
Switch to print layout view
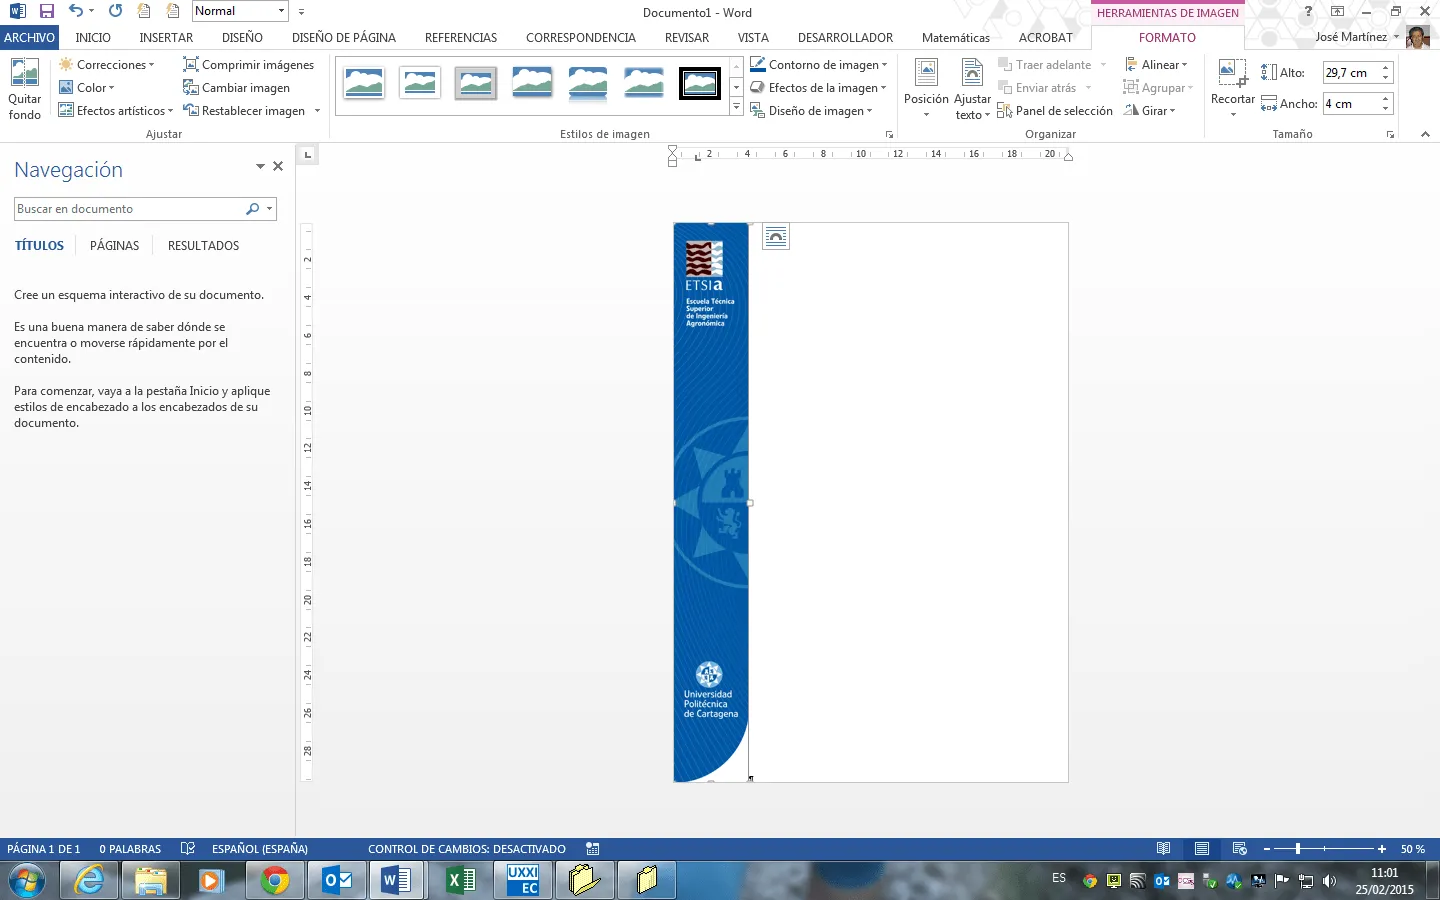(x=1202, y=849)
